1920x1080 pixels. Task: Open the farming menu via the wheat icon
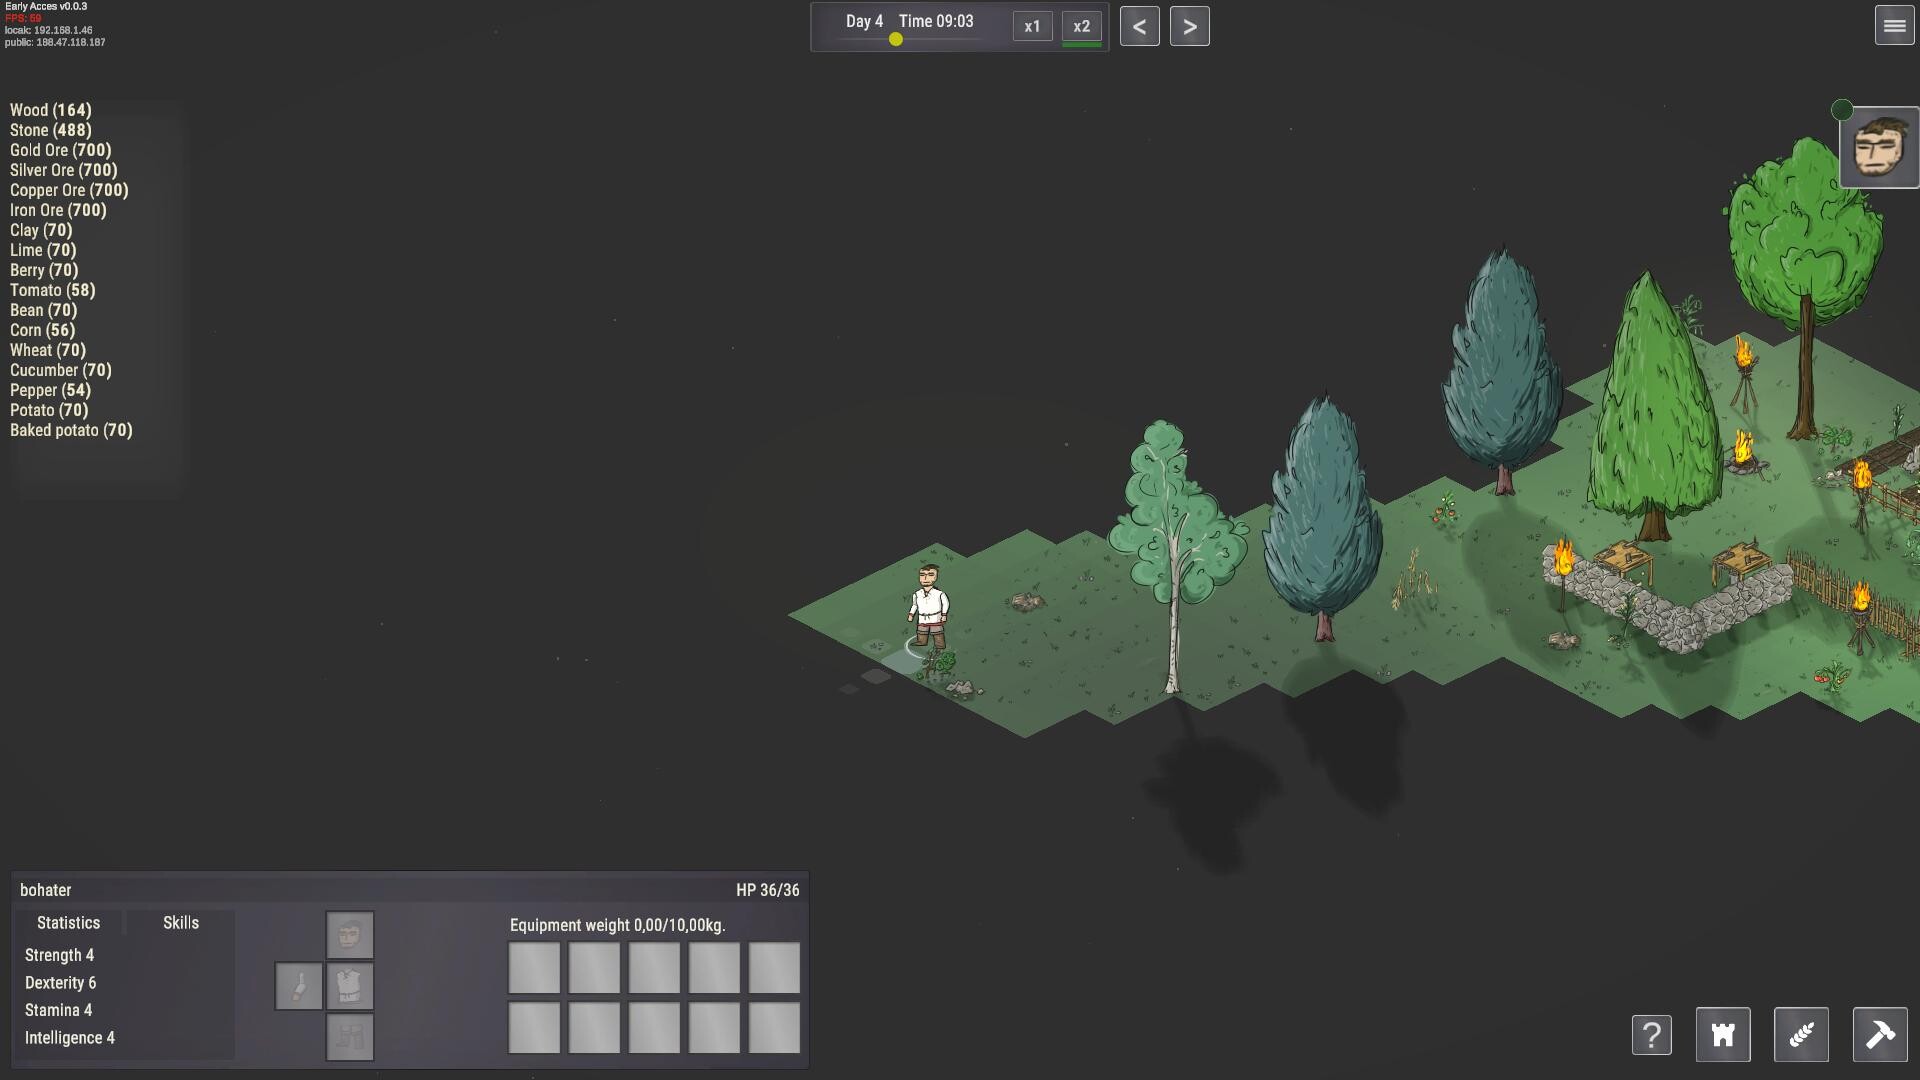pyautogui.click(x=1801, y=1035)
